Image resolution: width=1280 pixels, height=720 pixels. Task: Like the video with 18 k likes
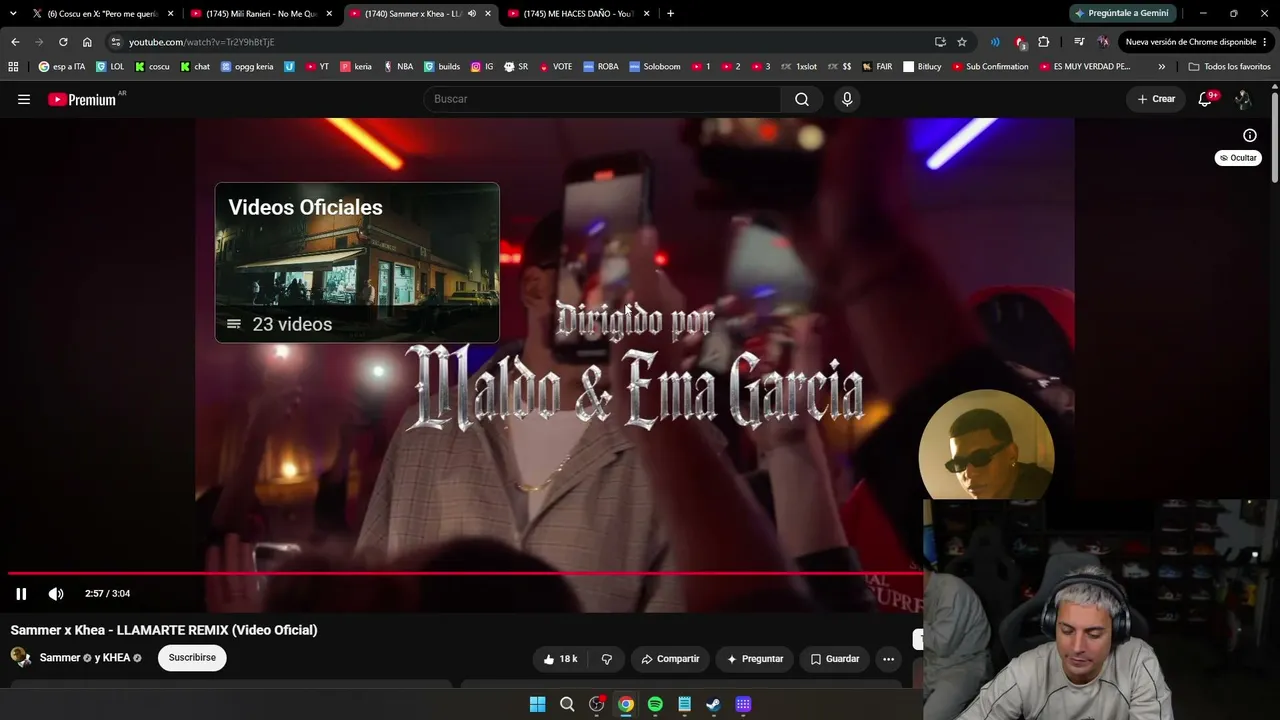click(x=560, y=659)
